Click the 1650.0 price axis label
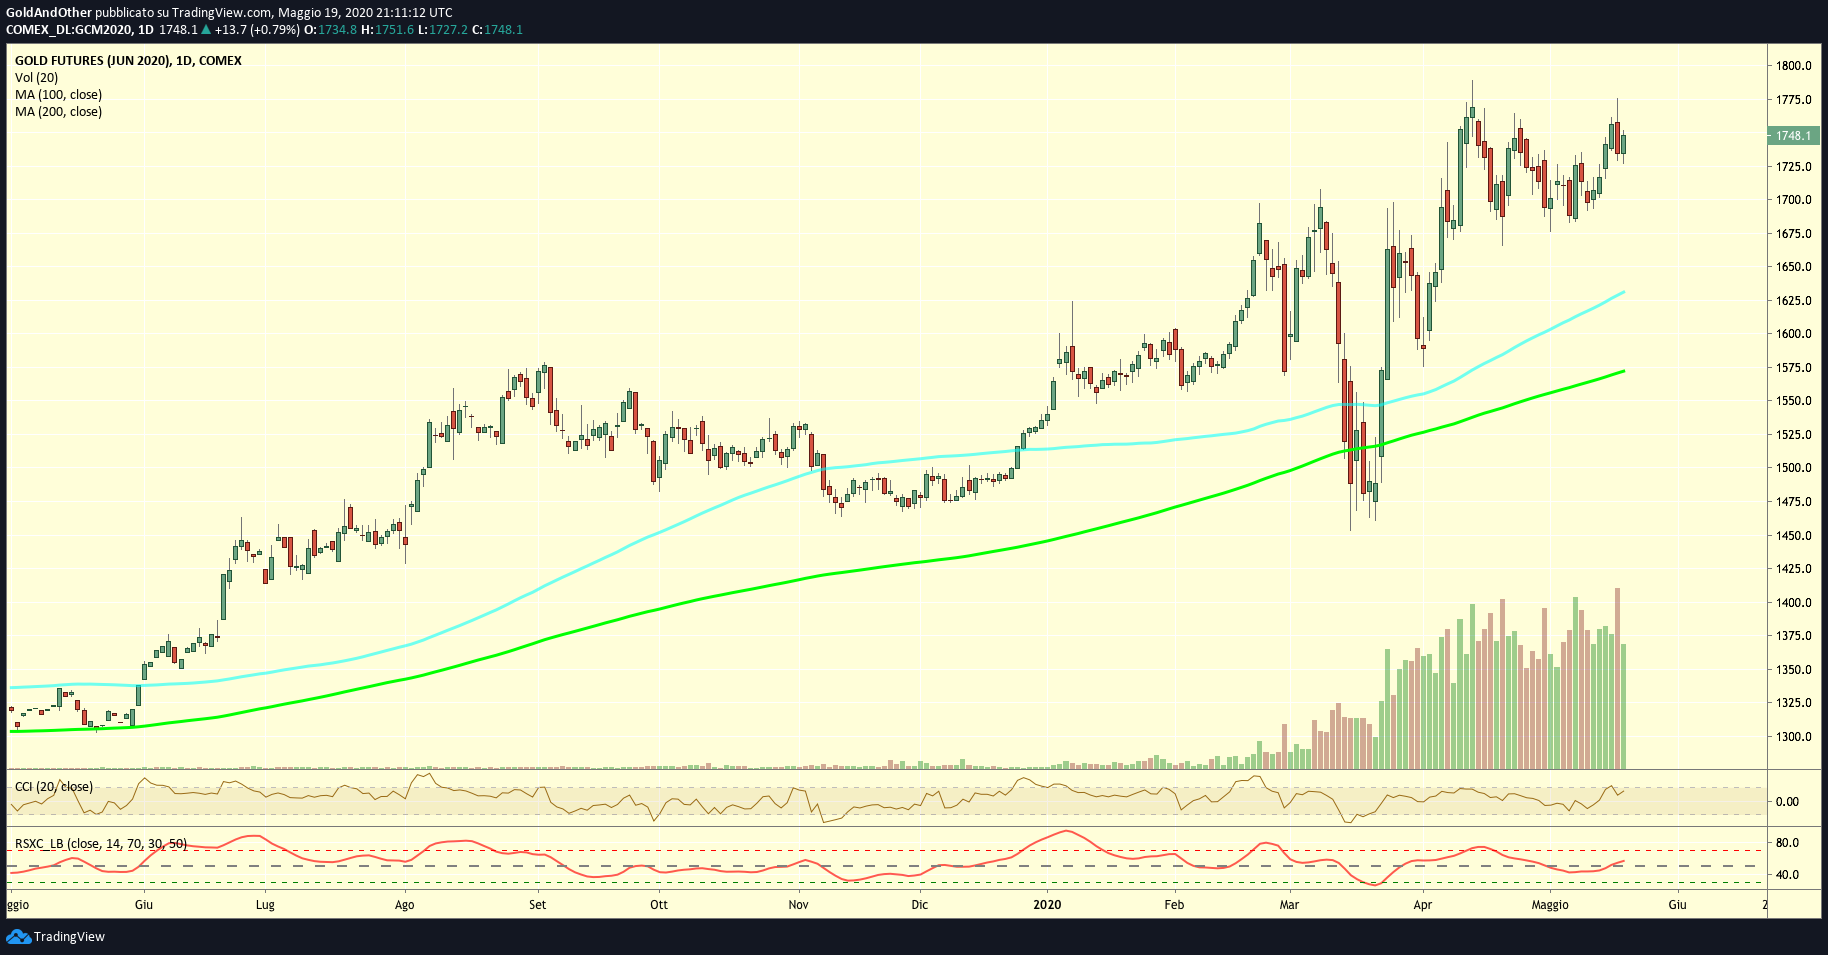Image resolution: width=1828 pixels, height=955 pixels. (x=1794, y=267)
